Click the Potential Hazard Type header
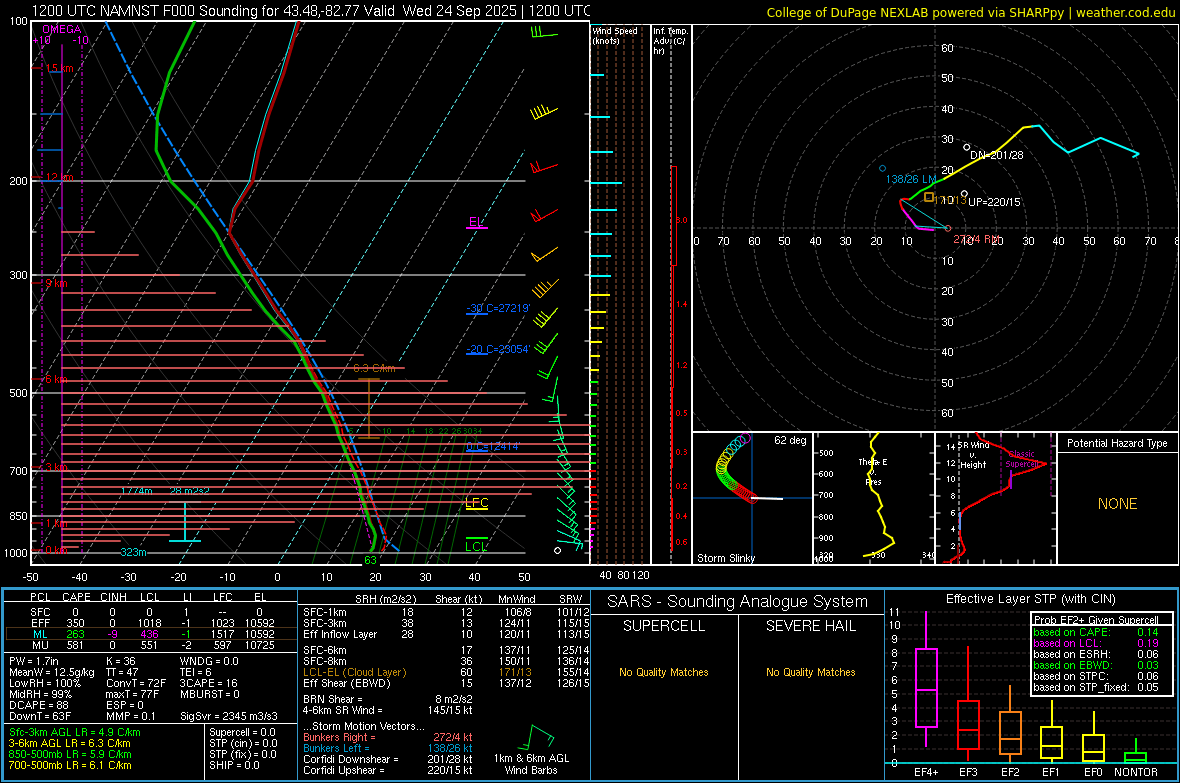Screen dimensions: 1180x783 point(1118,443)
